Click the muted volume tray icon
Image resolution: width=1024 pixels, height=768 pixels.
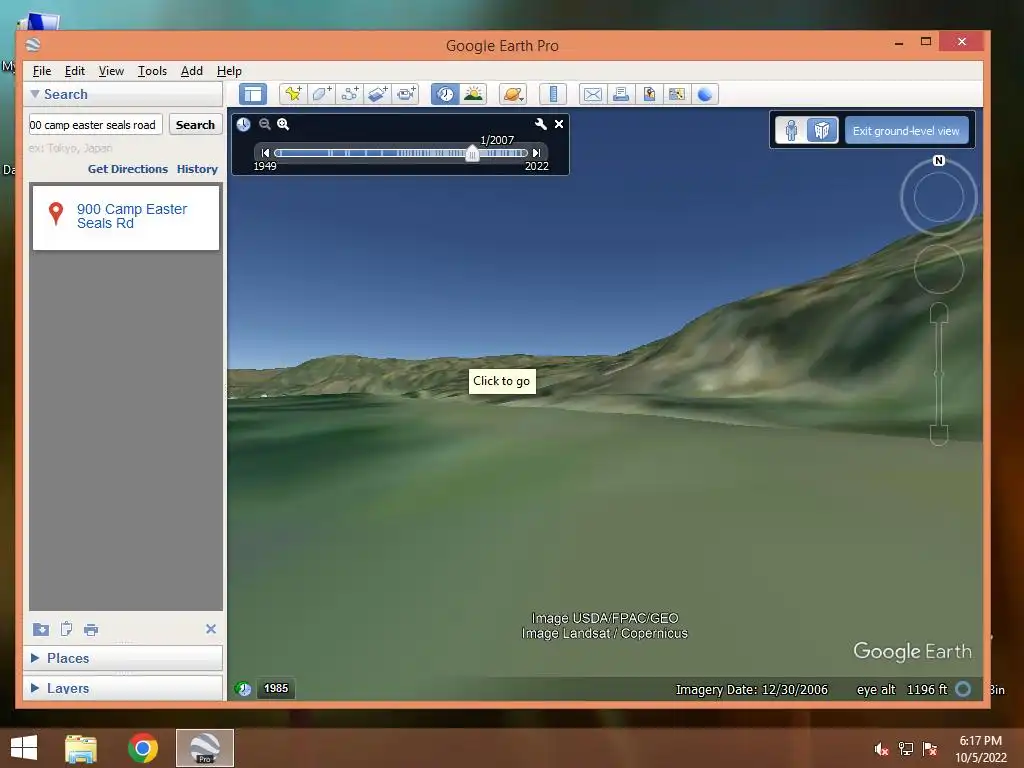point(881,749)
